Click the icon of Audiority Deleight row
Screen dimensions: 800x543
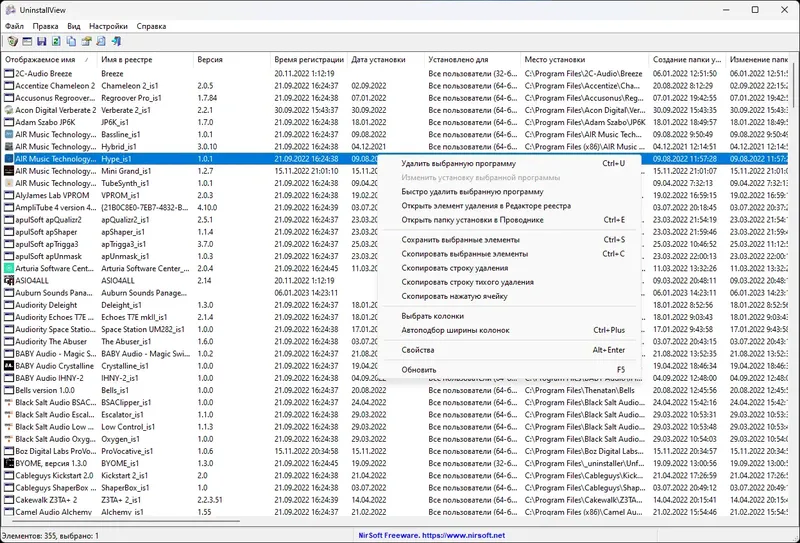point(9,305)
